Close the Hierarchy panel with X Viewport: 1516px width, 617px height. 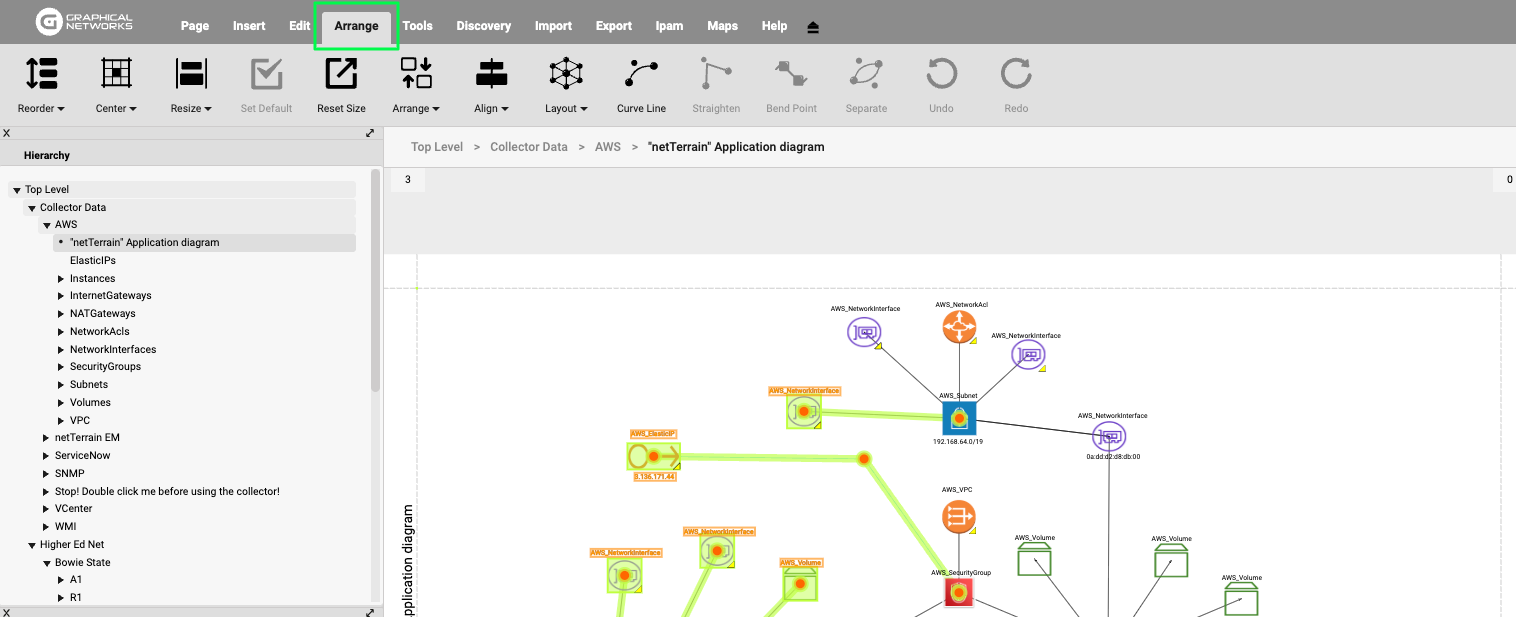[6, 133]
